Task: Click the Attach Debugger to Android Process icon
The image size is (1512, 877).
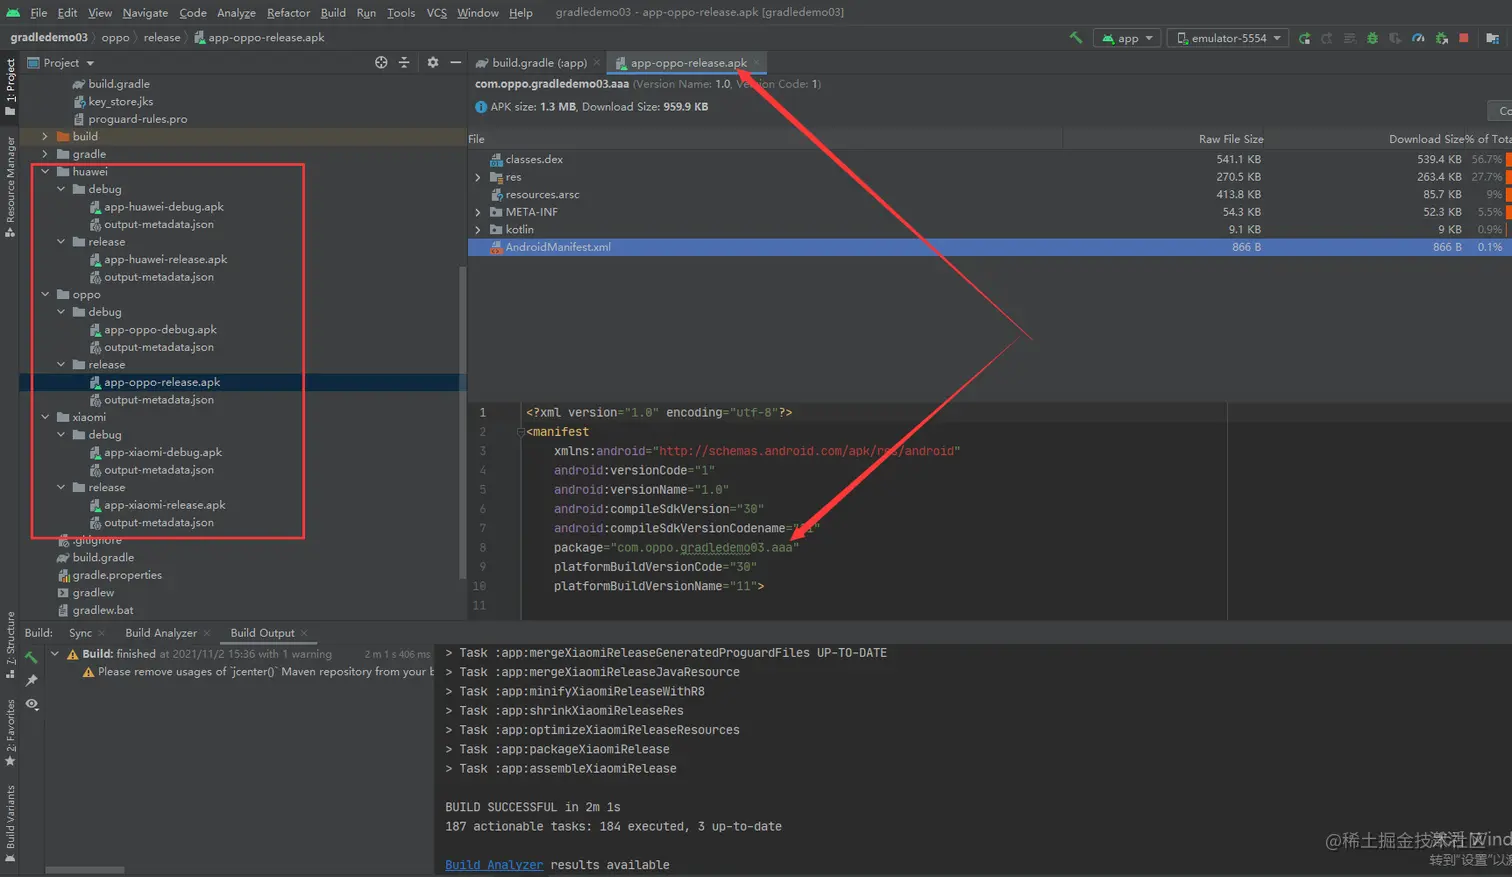Action: 1441,38
